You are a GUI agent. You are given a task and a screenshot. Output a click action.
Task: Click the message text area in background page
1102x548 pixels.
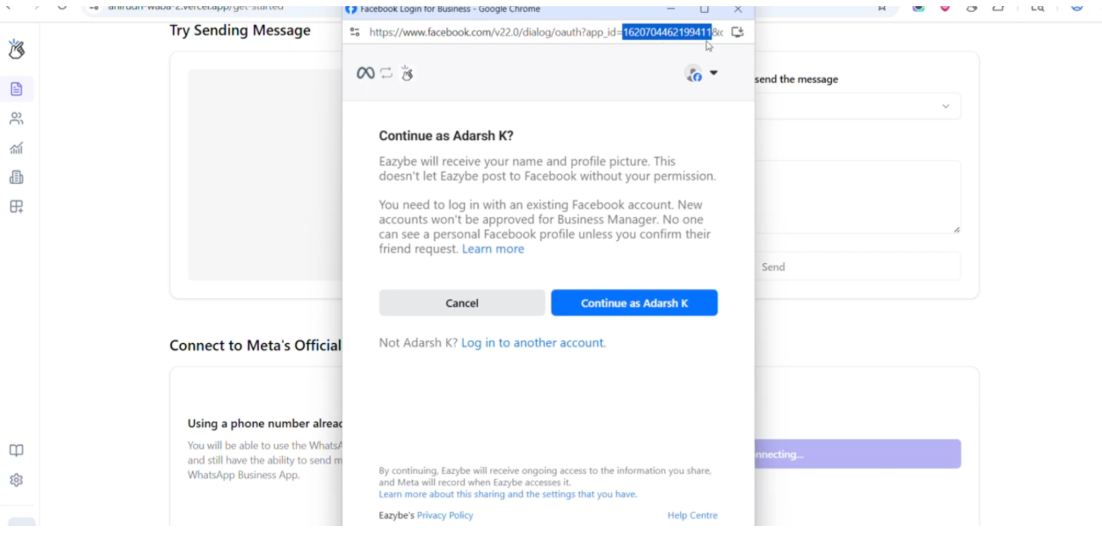click(x=857, y=197)
